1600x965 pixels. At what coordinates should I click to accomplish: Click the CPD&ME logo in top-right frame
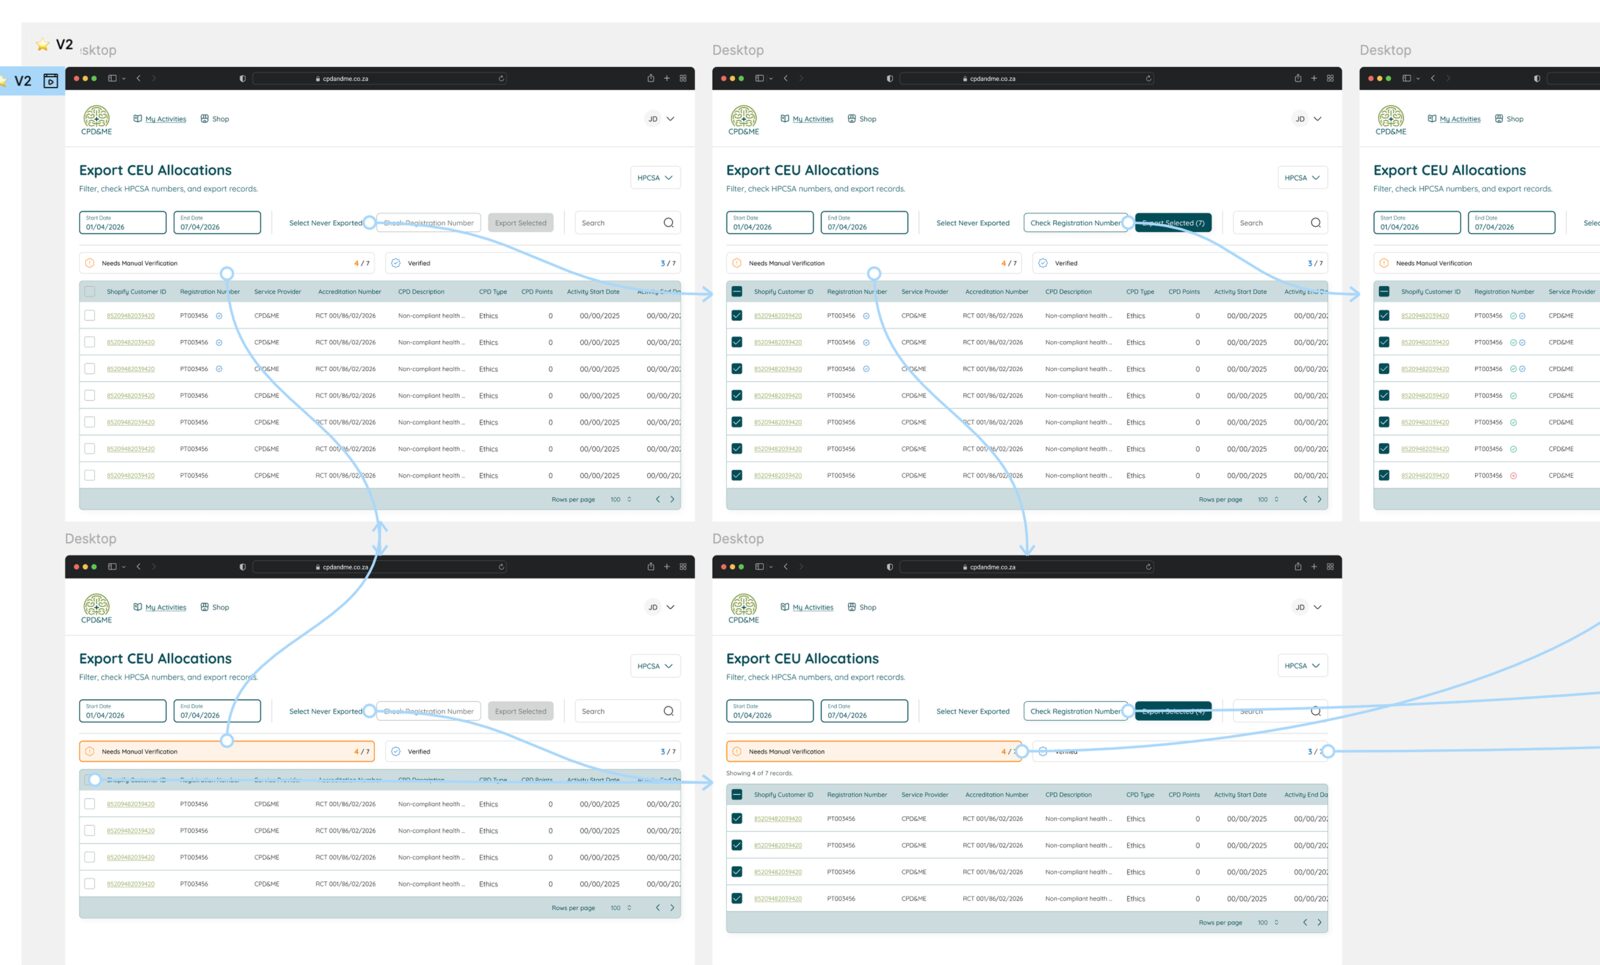click(1390, 120)
